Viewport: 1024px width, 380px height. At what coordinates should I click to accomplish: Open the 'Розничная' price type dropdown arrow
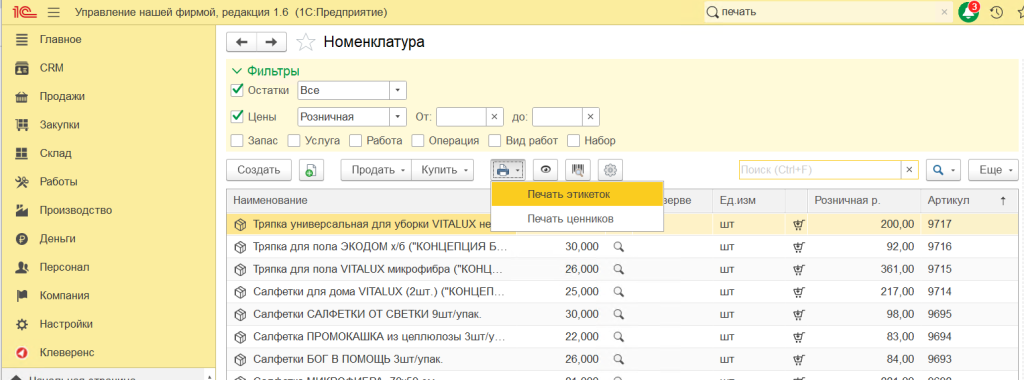coord(398,117)
